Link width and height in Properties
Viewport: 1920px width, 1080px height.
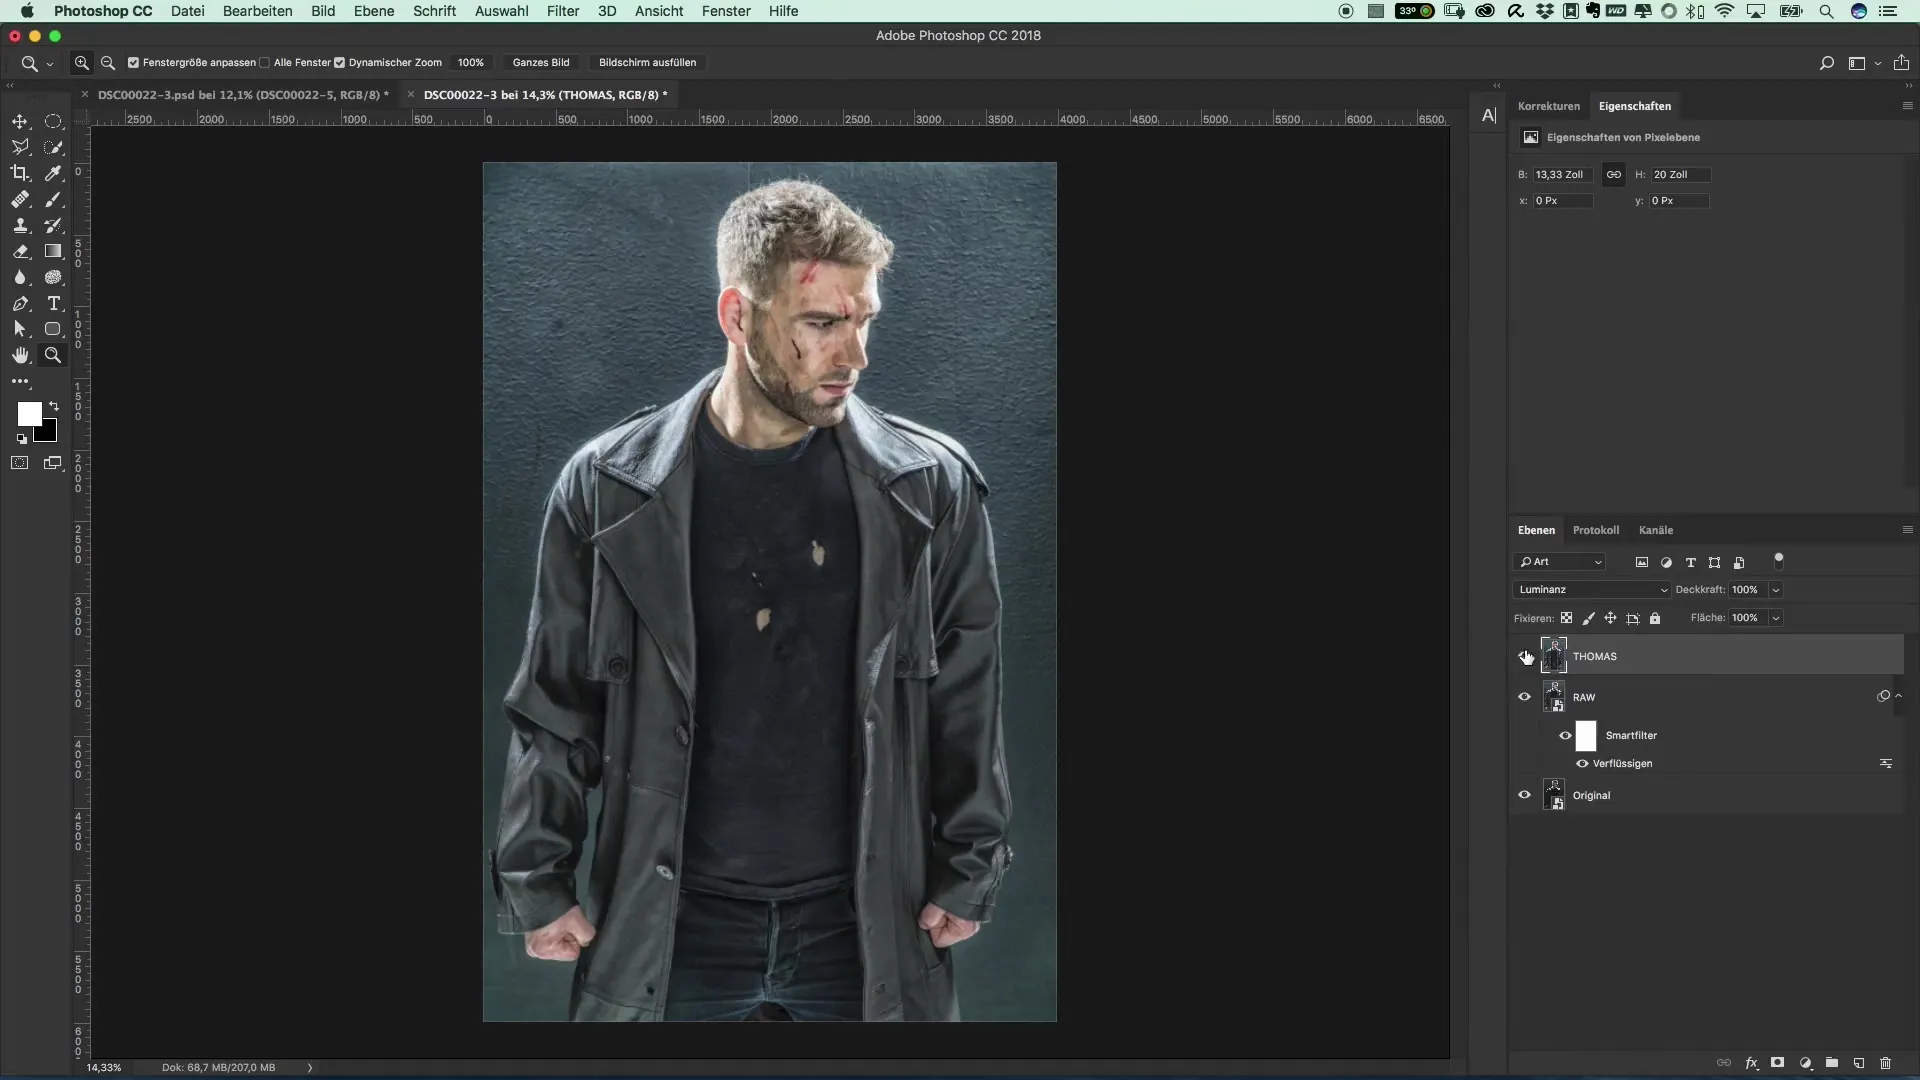tap(1613, 174)
